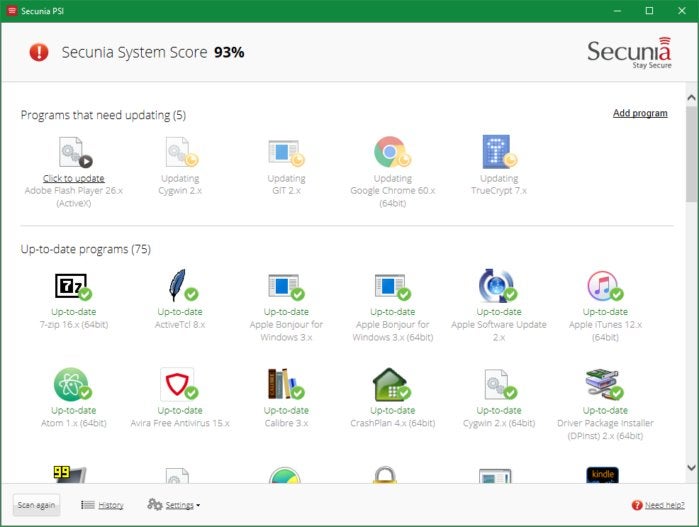Screen dimensions: 699x527
Task: Click the 'CrashPlan 4.x (64bit)' label
Action: [x=393, y=423]
